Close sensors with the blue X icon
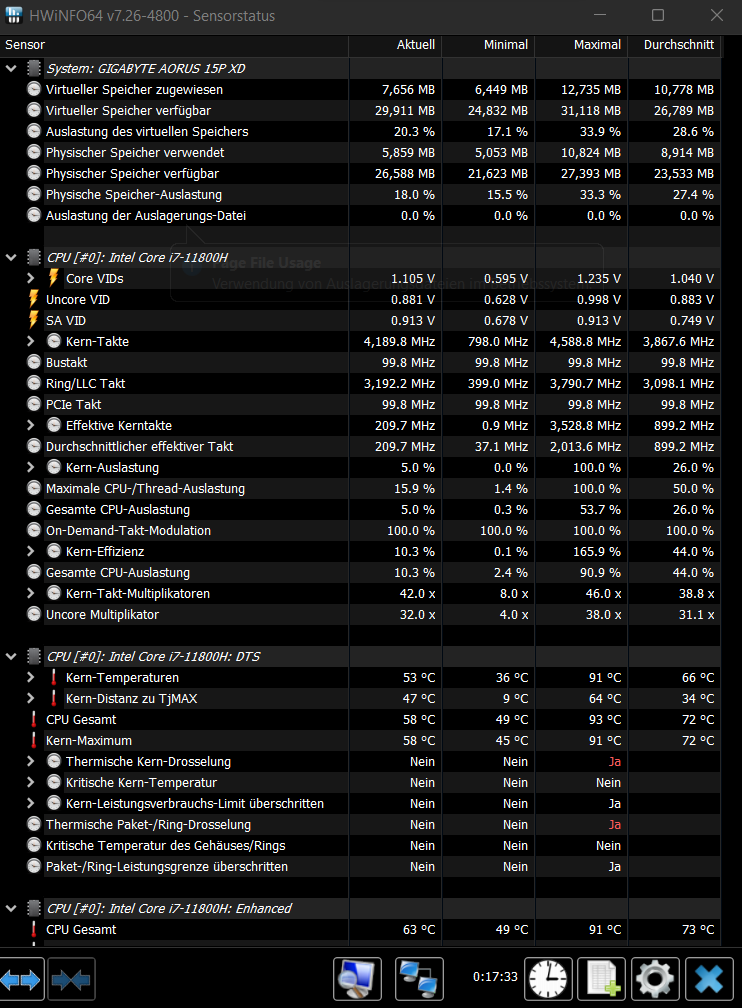 tap(709, 979)
